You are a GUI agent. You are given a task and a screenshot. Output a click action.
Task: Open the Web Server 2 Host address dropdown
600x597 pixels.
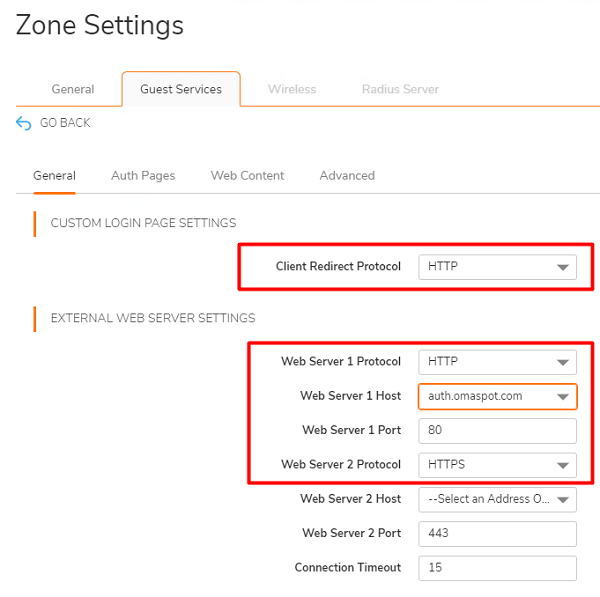(x=497, y=498)
